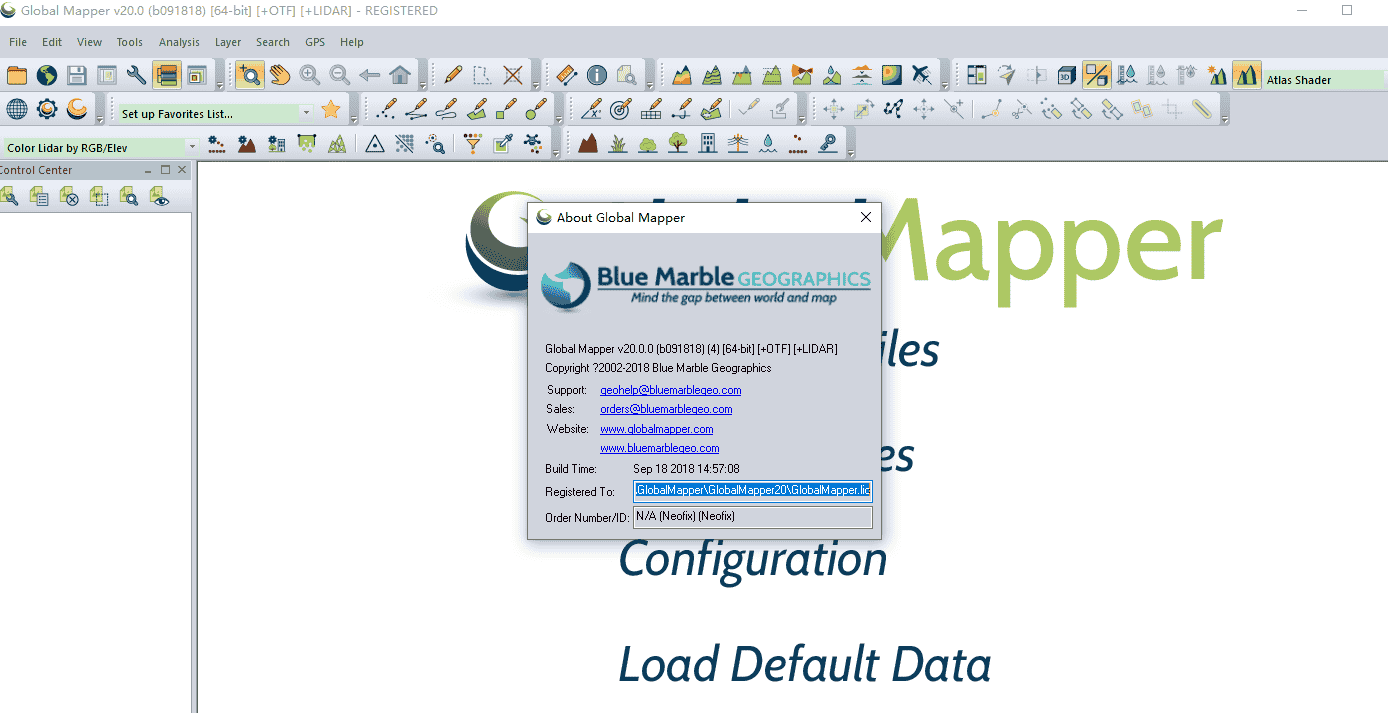The image size is (1388, 713).
Task: Select the Zoom tool in the toolbar
Action: [249, 75]
